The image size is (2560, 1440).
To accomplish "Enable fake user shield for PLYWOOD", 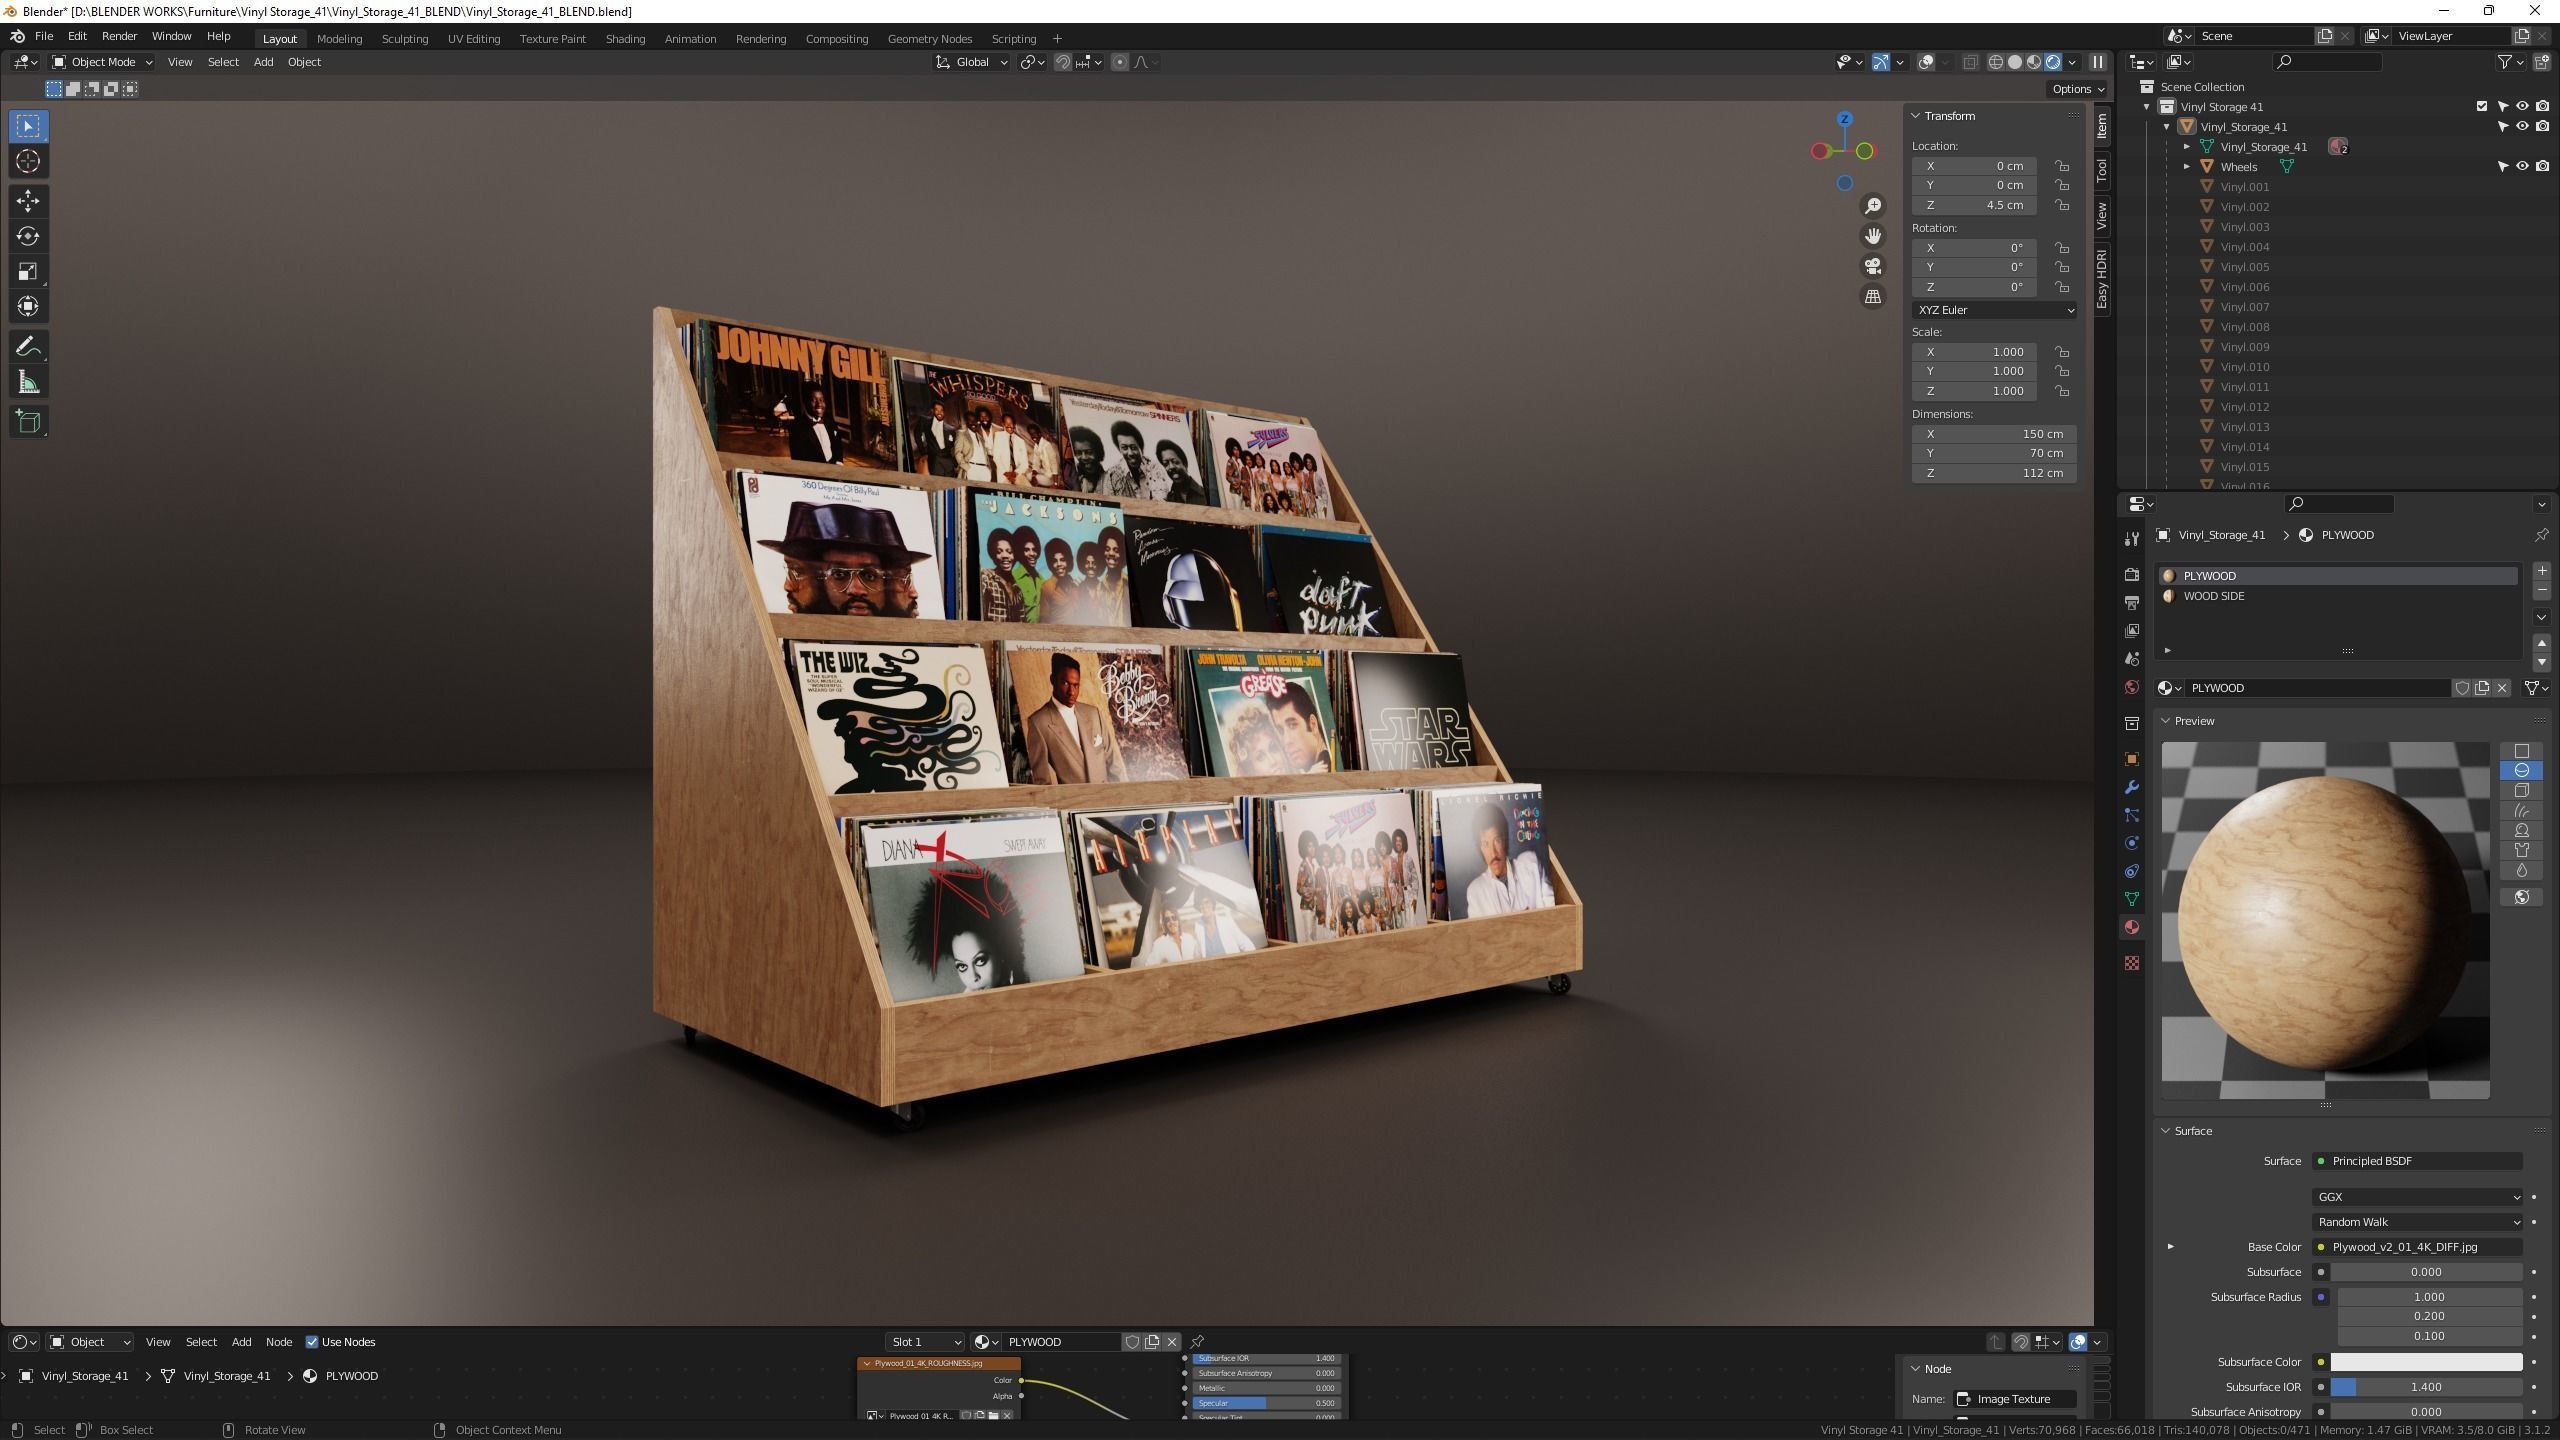I will click(x=2462, y=688).
